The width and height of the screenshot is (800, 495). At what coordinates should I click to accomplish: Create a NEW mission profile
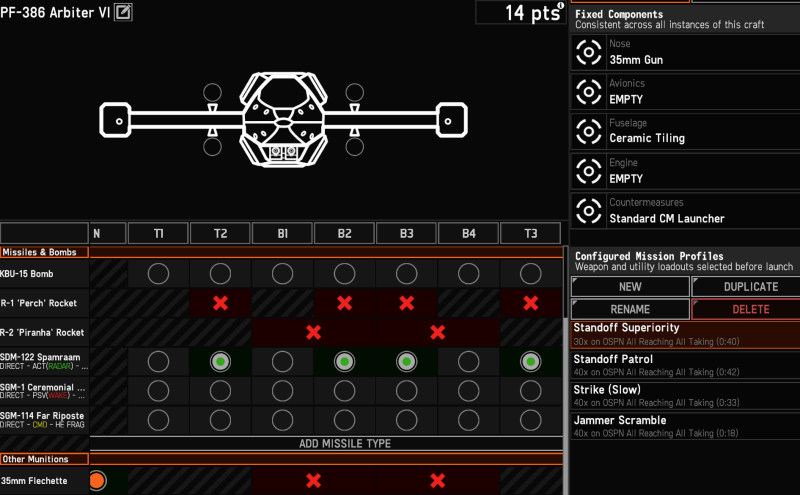(630, 287)
